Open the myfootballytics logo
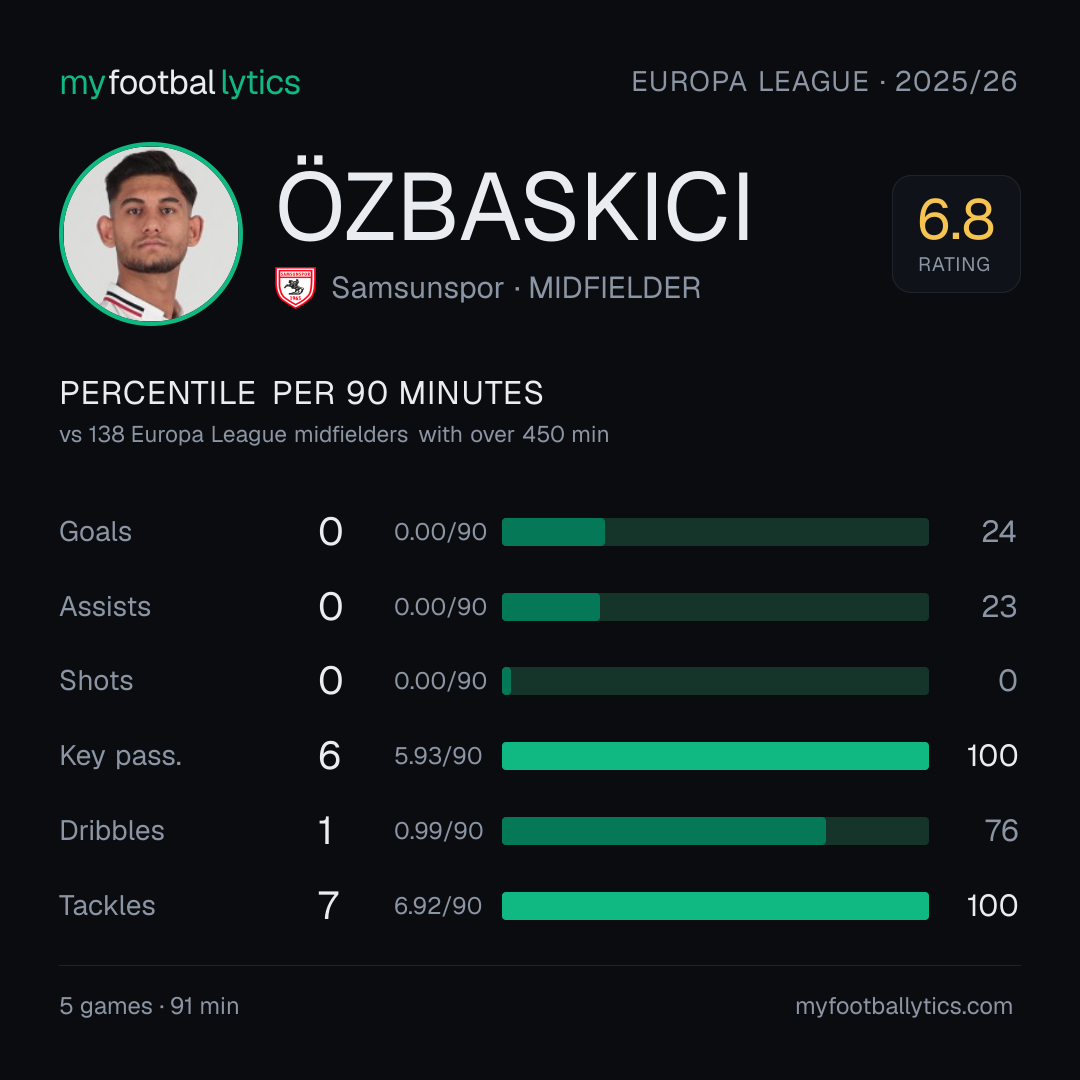This screenshot has height=1080, width=1080. [180, 83]
